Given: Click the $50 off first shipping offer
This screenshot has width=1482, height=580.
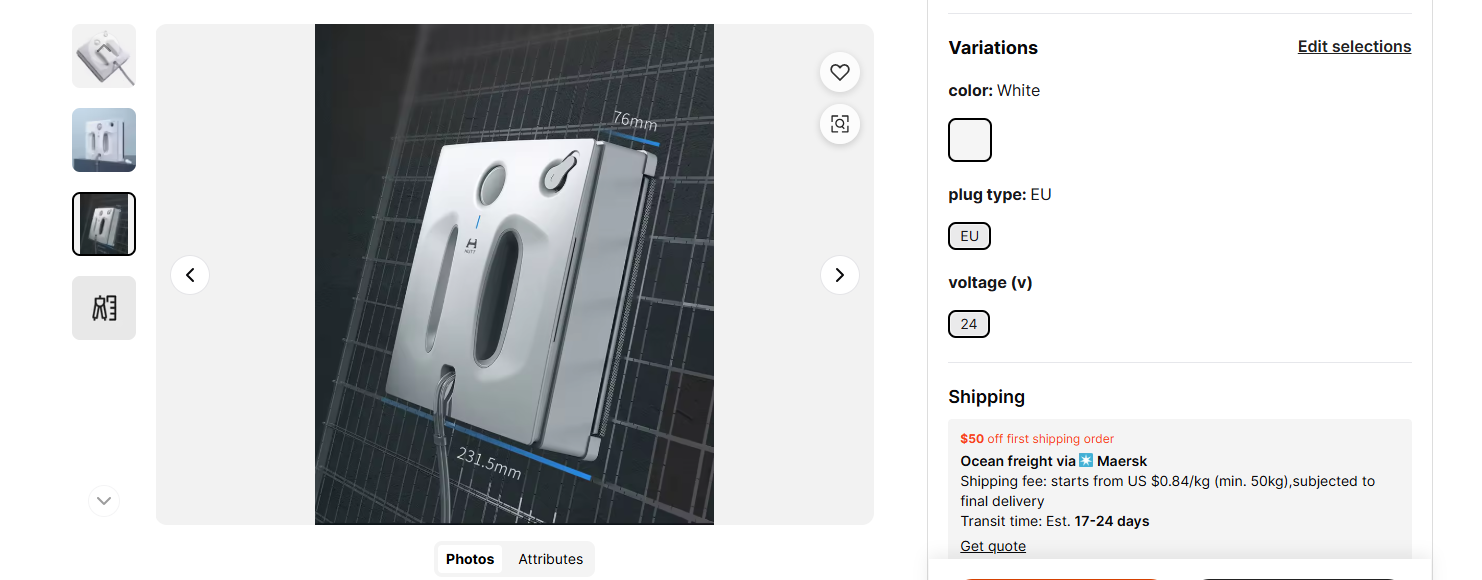Looking at the screenshot, I should 1036,438.
